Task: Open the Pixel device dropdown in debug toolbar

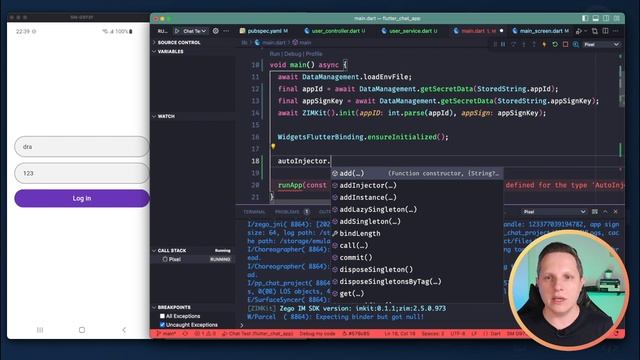Action: tap(602, 44)
